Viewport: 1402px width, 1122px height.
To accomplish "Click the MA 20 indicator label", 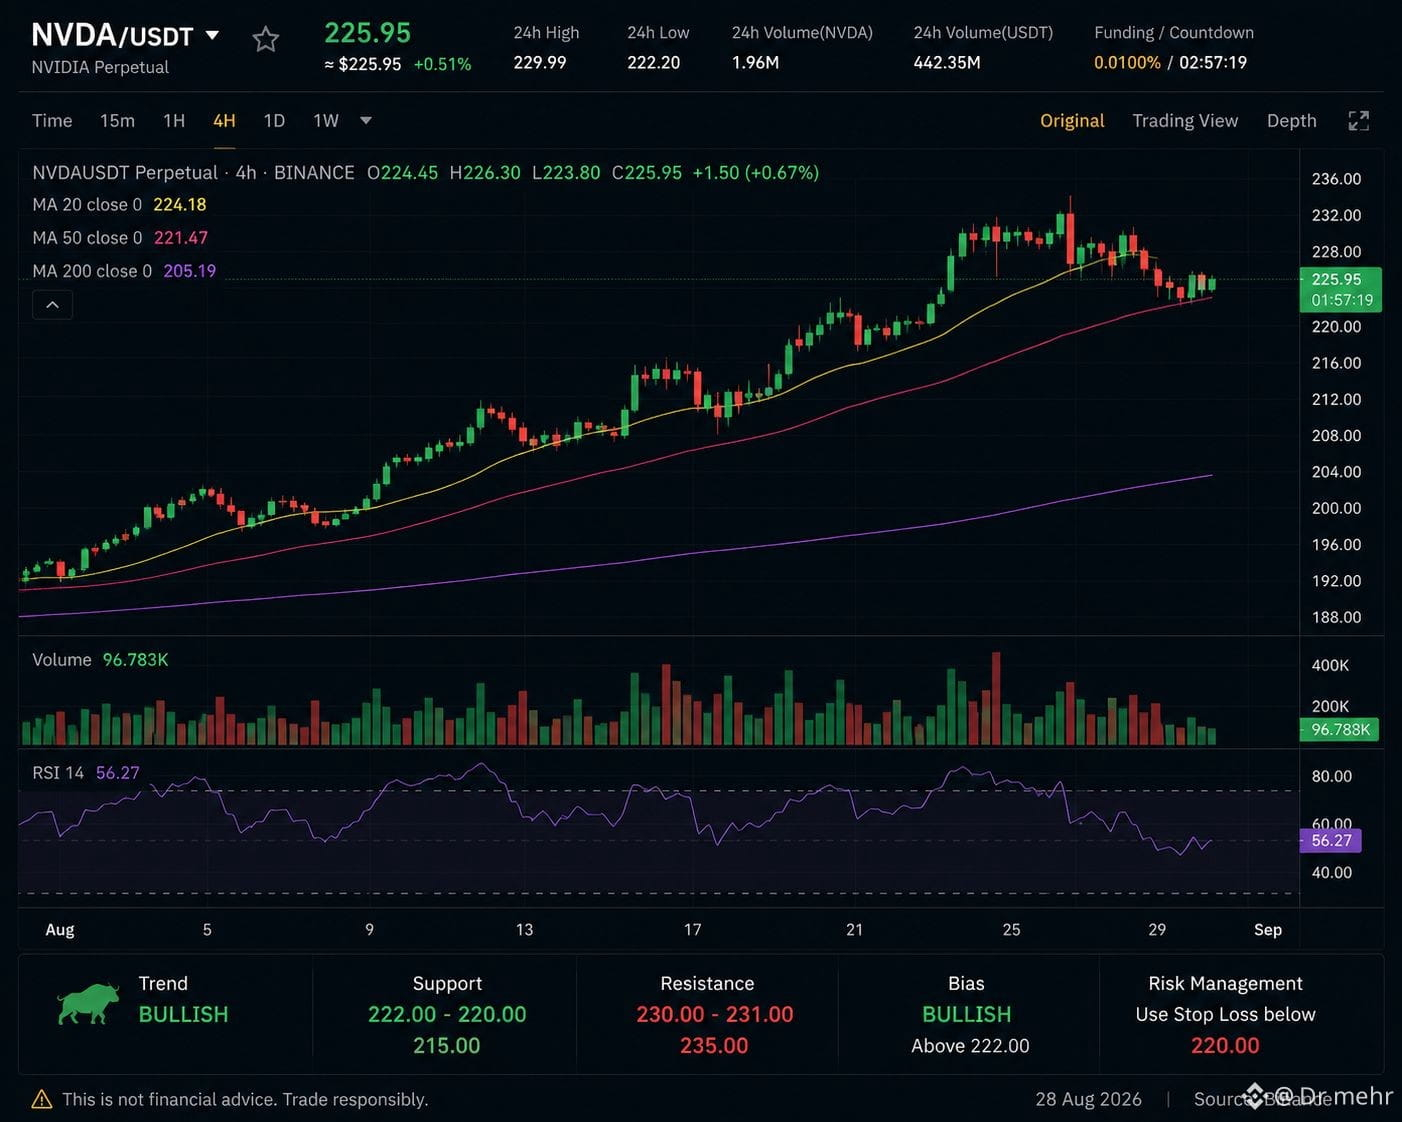I will (87, 205).
